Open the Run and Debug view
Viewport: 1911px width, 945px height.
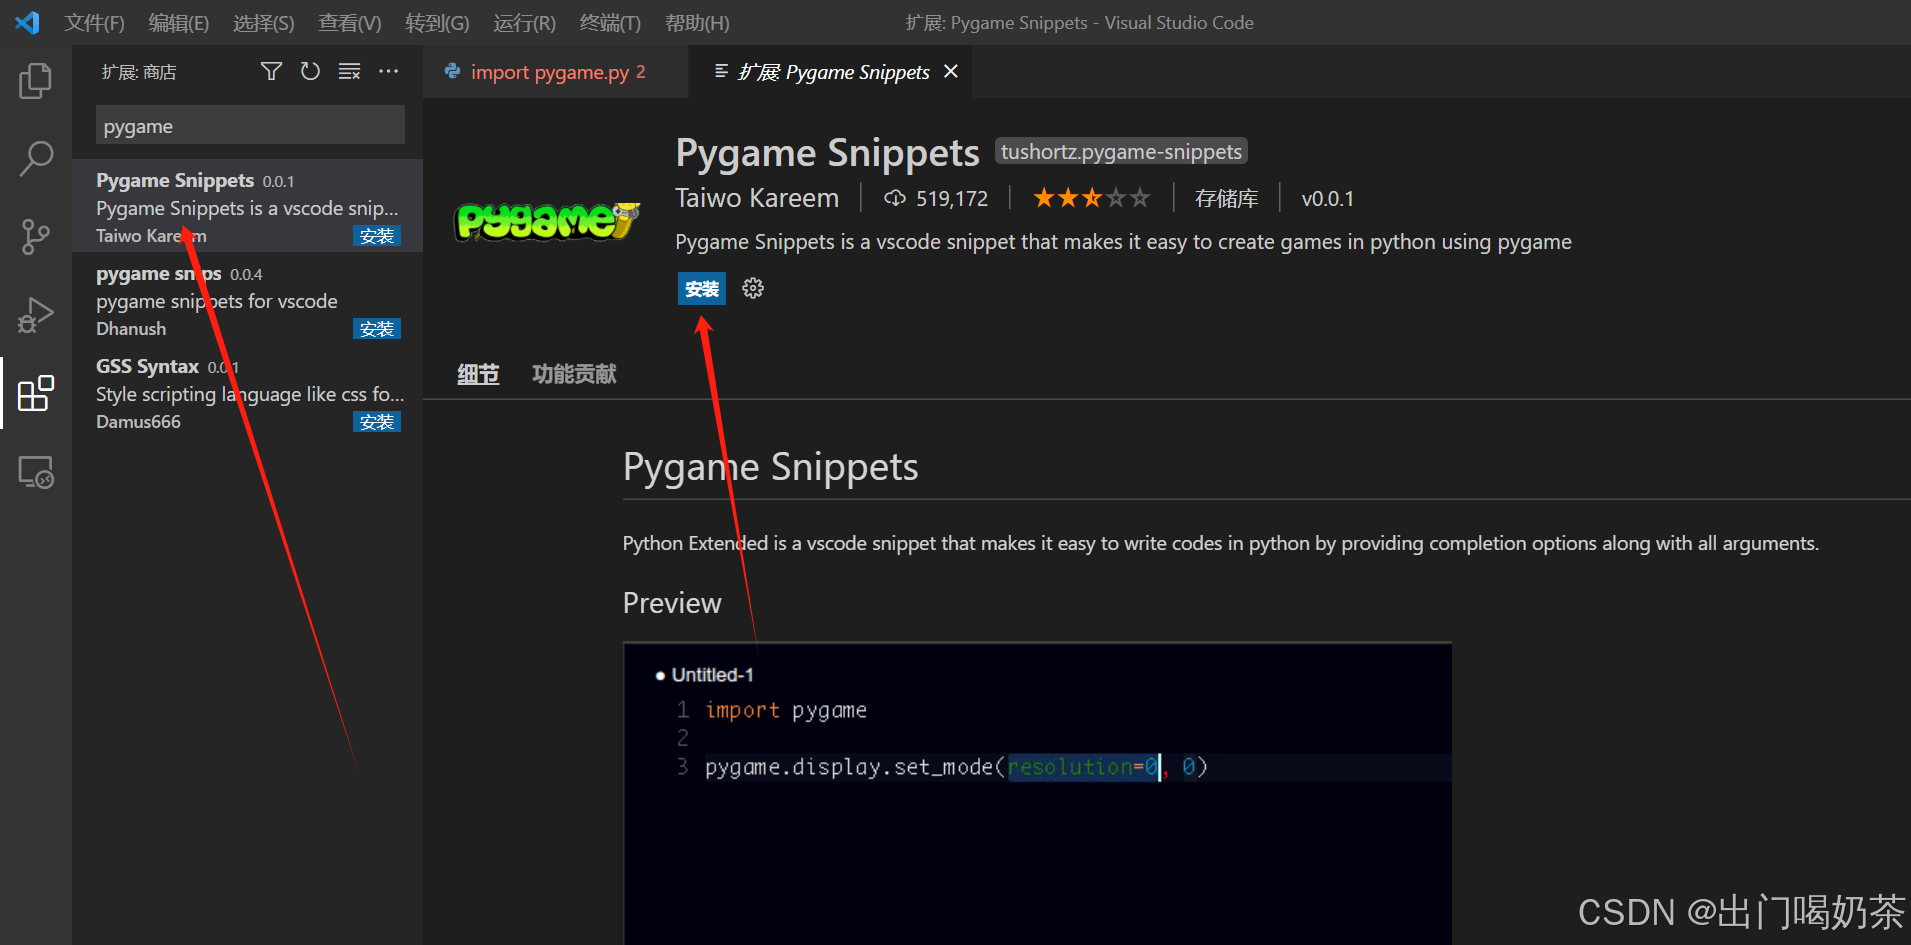pos(36,315)
